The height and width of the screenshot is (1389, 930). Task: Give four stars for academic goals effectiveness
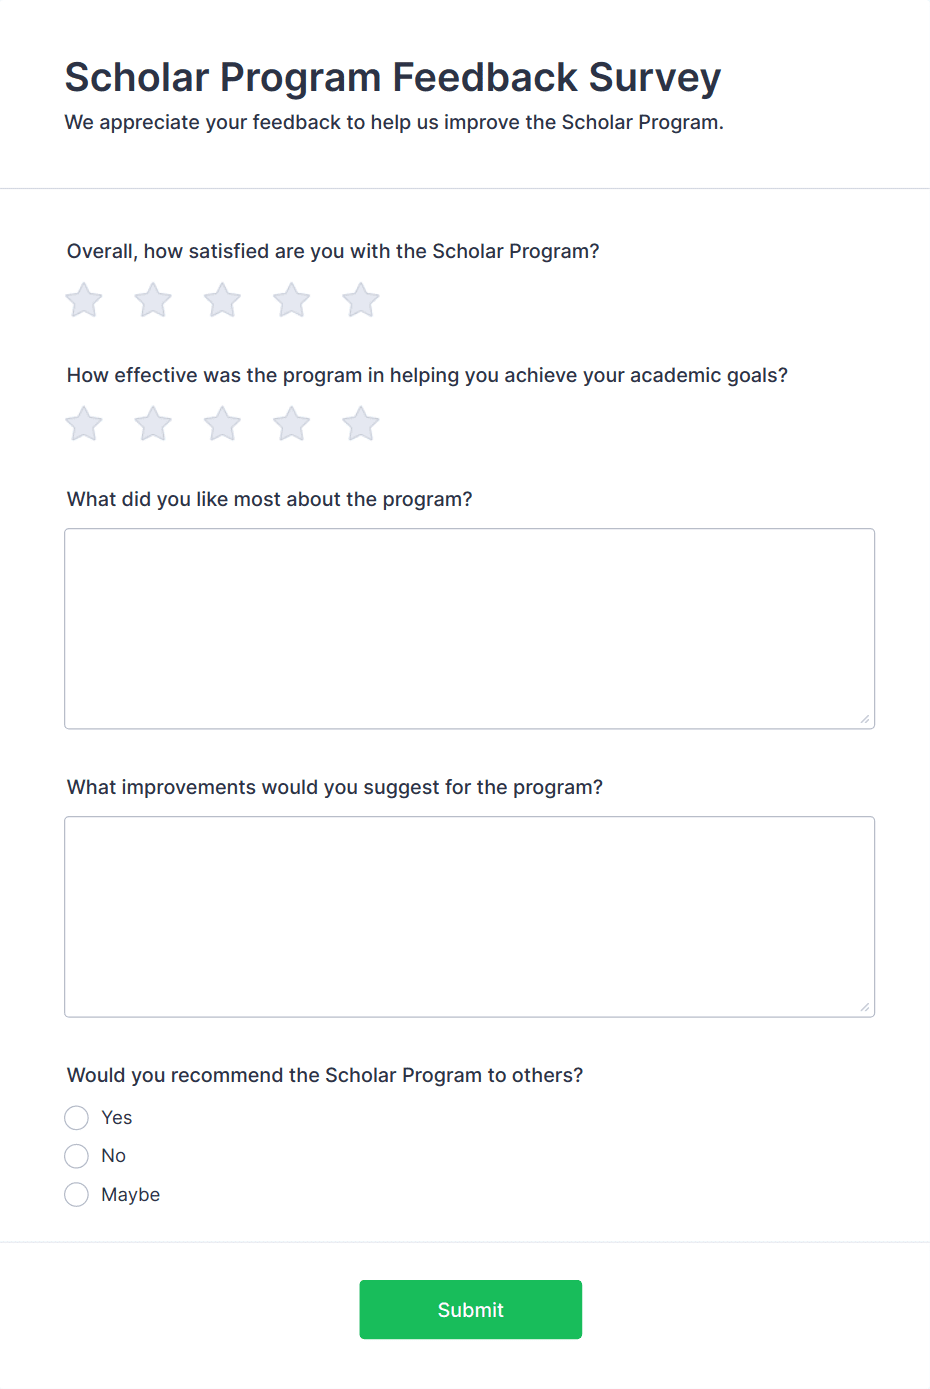[x=291, y=424]
